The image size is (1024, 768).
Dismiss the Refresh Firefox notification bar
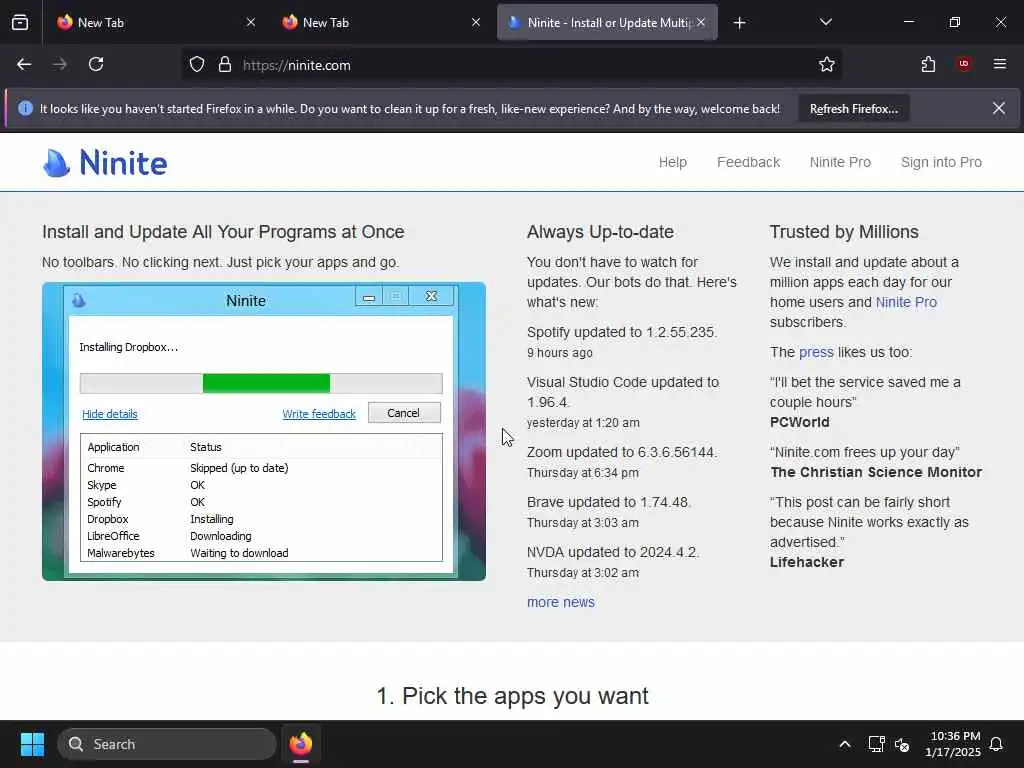pyautogui.click(x=999, y=108)
